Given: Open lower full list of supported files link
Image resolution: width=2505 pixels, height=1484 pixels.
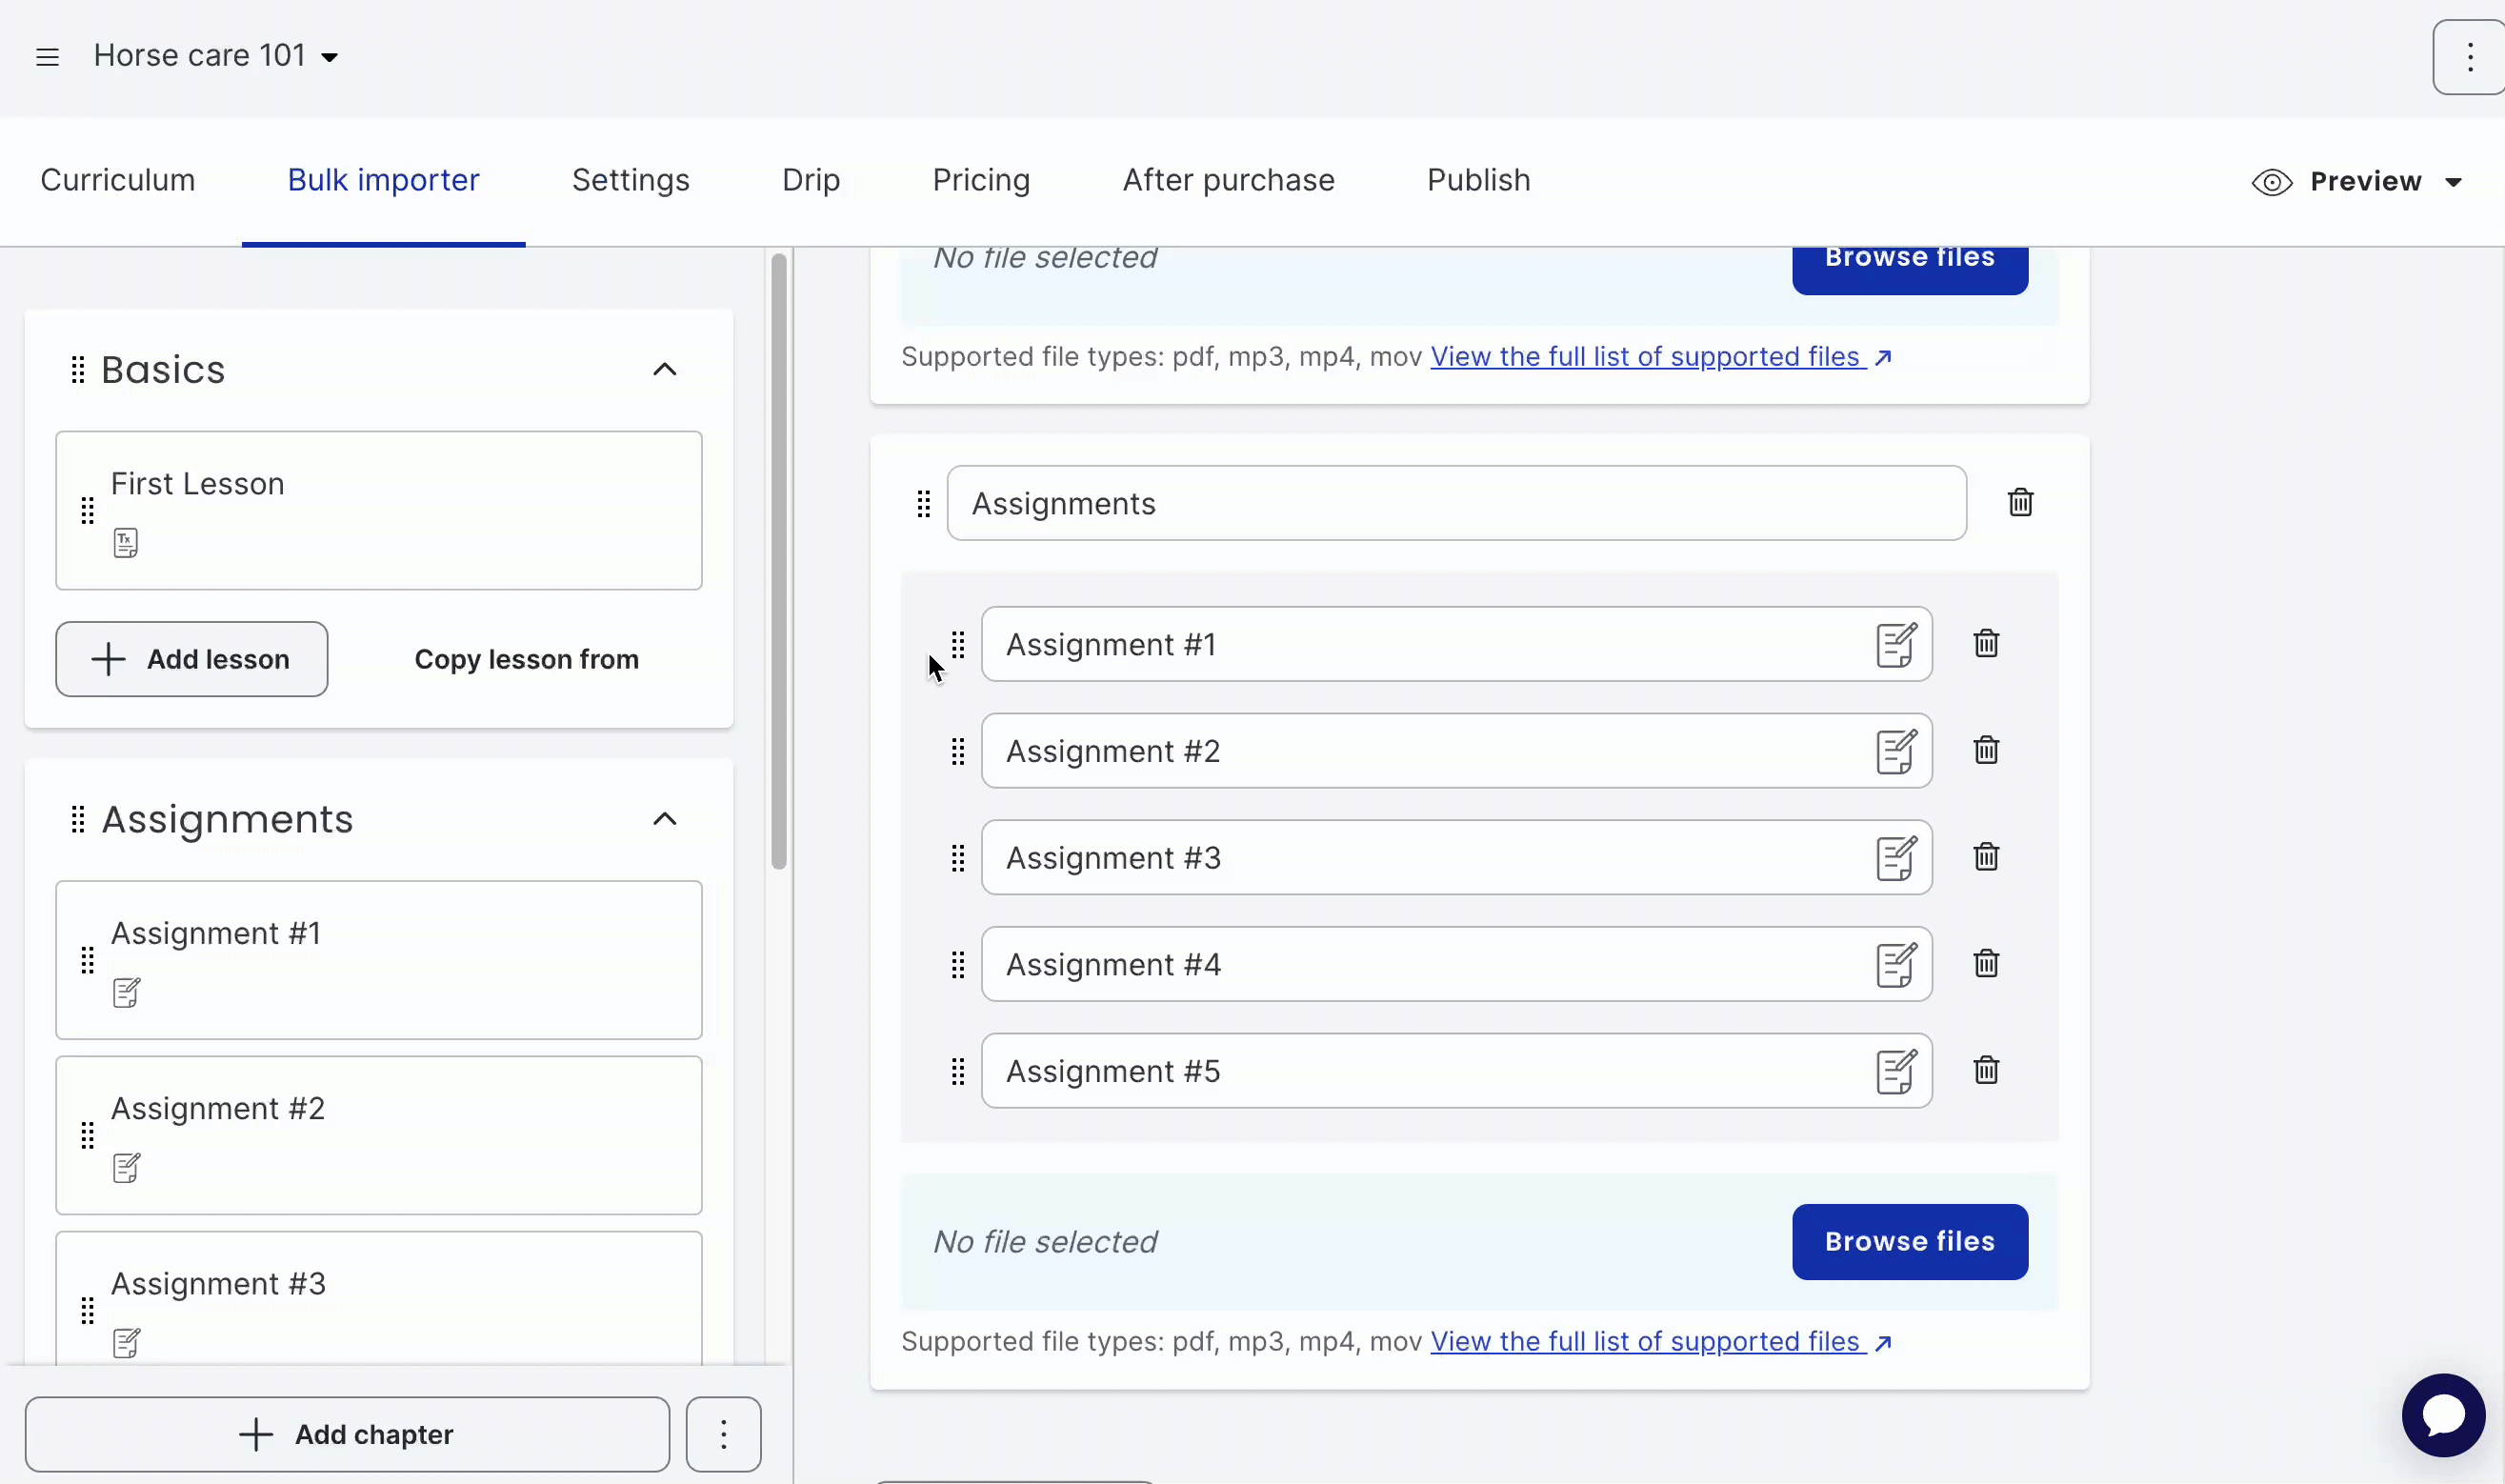Looking at the screenshot, I should (1661, 1342).
